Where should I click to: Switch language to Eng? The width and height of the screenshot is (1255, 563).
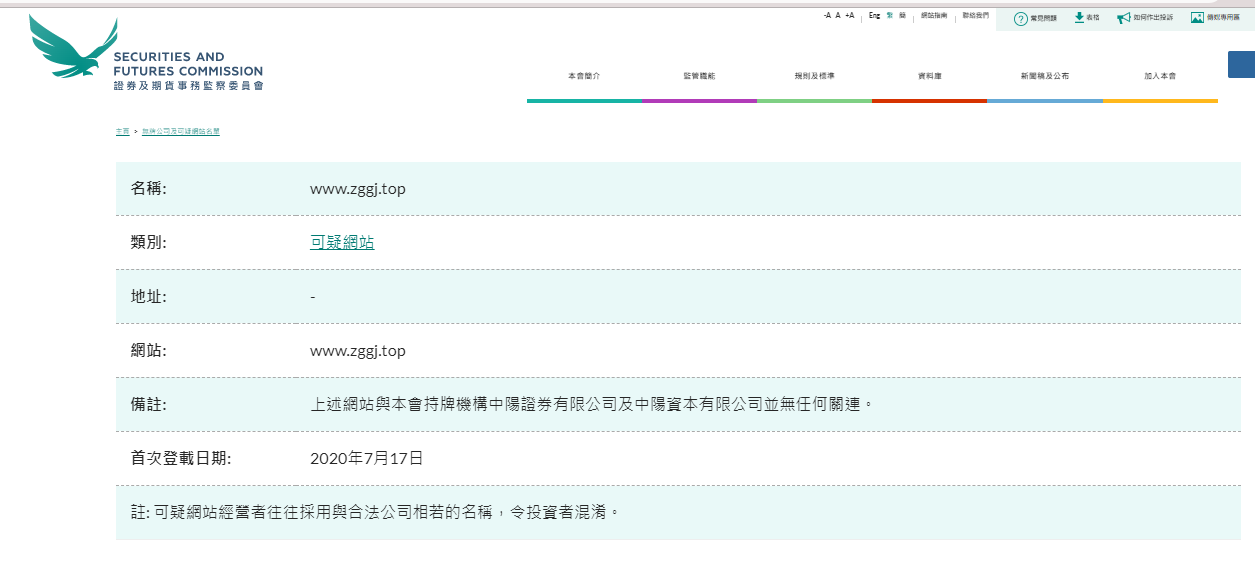(874, 16)
